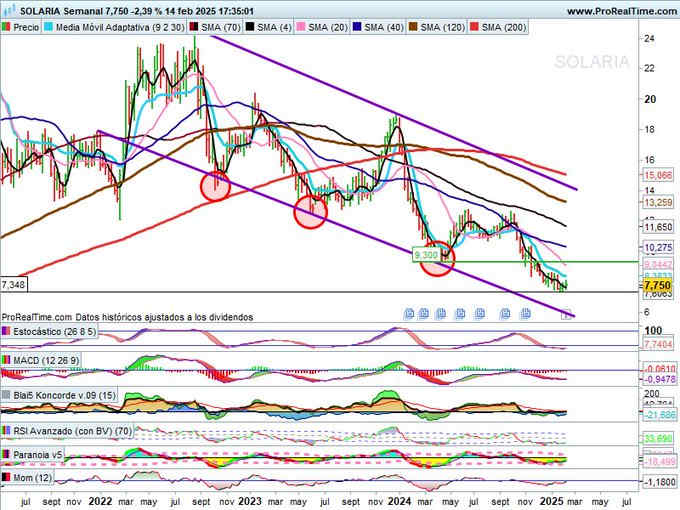Click the 10,275 SMA 40 value label
The height and width of the screenshot is (510, 680).
(x=658, y=248)
